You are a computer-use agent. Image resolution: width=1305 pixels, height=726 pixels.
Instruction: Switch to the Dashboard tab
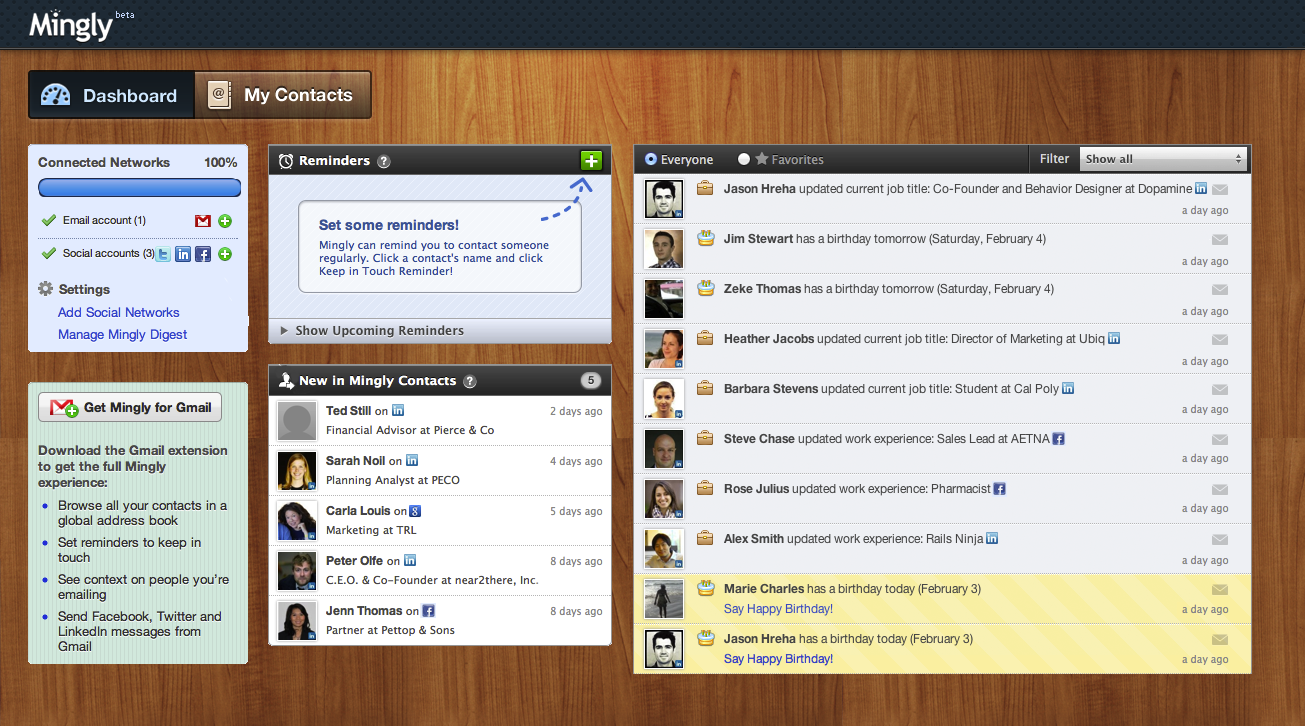[111, 95]
